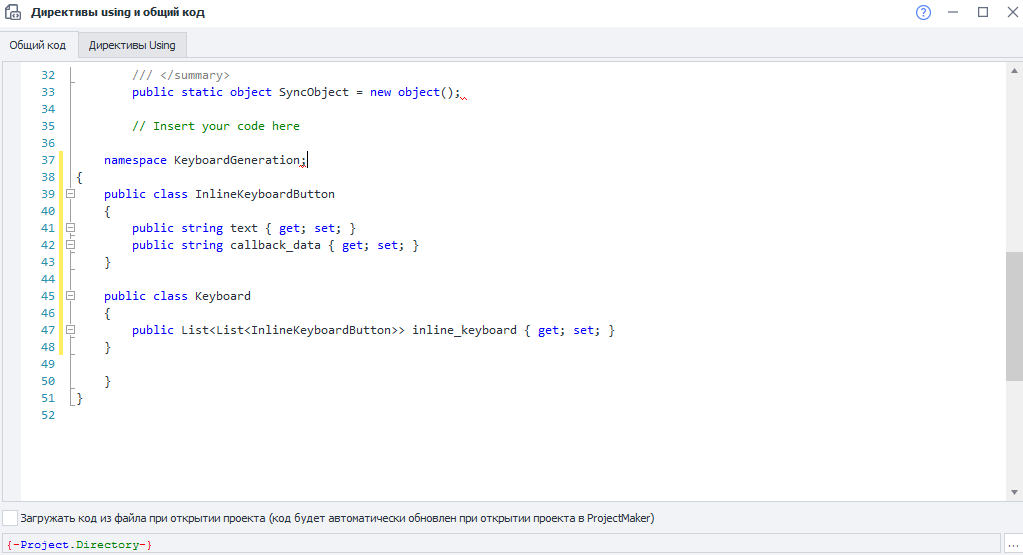Collapse the inline_keyboard property fold
Screen dimensions: 1023x555
coord(70,330)
